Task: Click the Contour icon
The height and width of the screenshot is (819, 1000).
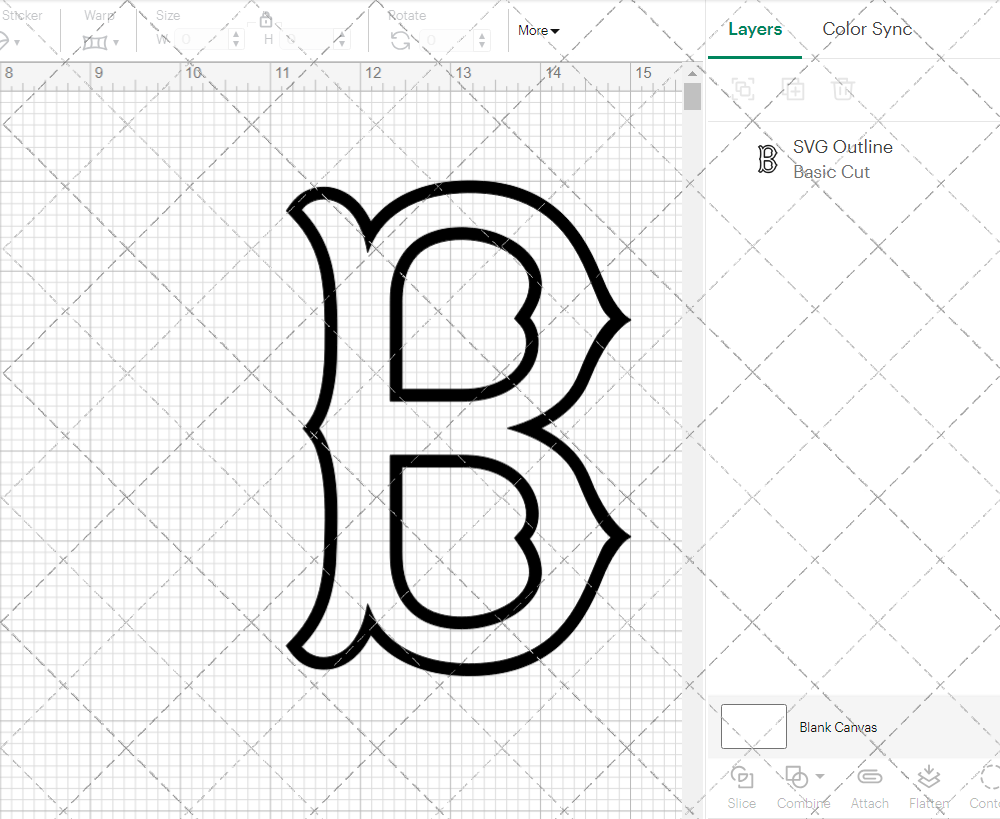Action: pyautogui.click(x=988, y=778)
